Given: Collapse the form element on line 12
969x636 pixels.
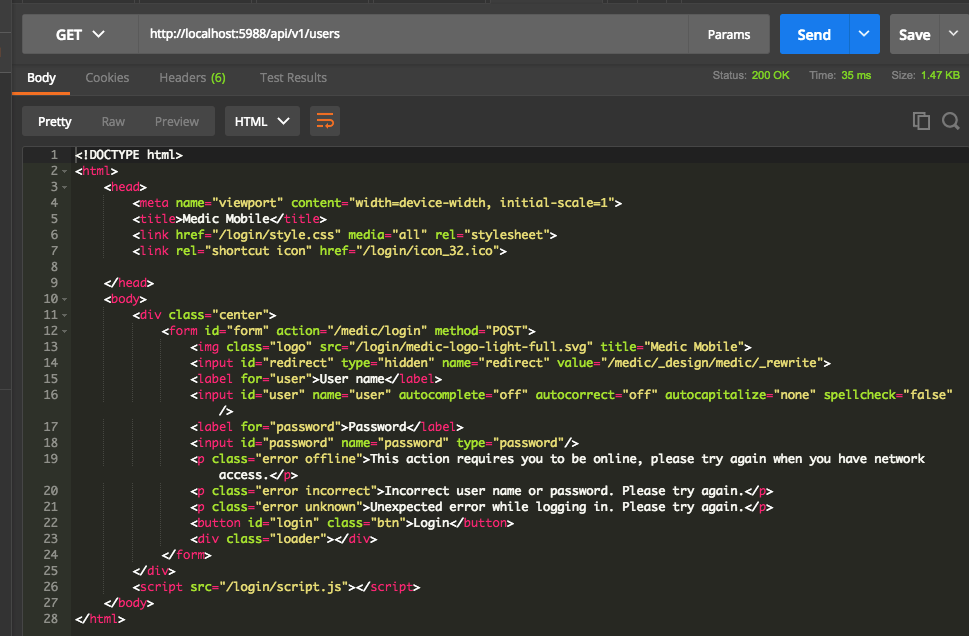Looking at the screenshot, I should 63,330.
